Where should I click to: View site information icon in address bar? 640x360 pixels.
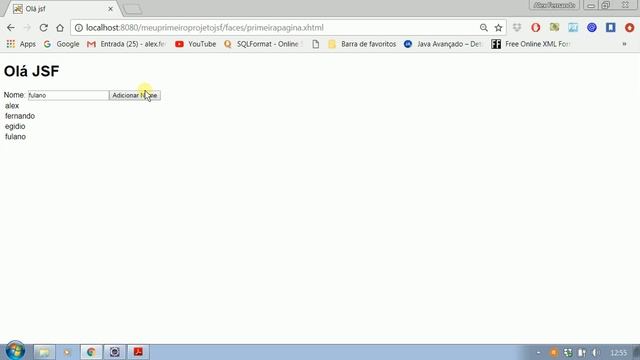(x=79, y=28)
